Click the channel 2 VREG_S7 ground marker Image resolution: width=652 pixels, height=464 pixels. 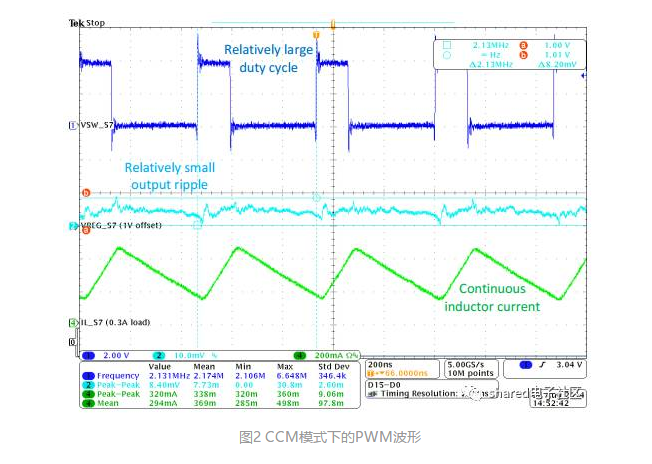[x=72, y=227]
